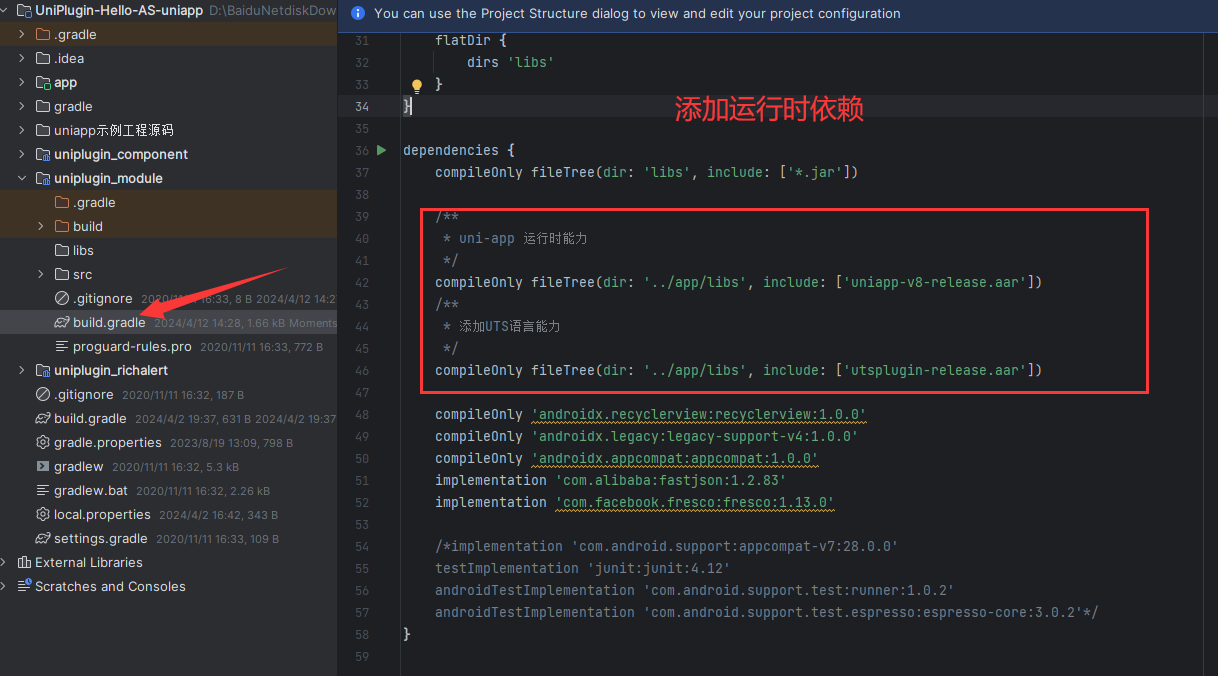Click the appcompat:1.0.0 dependency on line 50

pos(675,458)
